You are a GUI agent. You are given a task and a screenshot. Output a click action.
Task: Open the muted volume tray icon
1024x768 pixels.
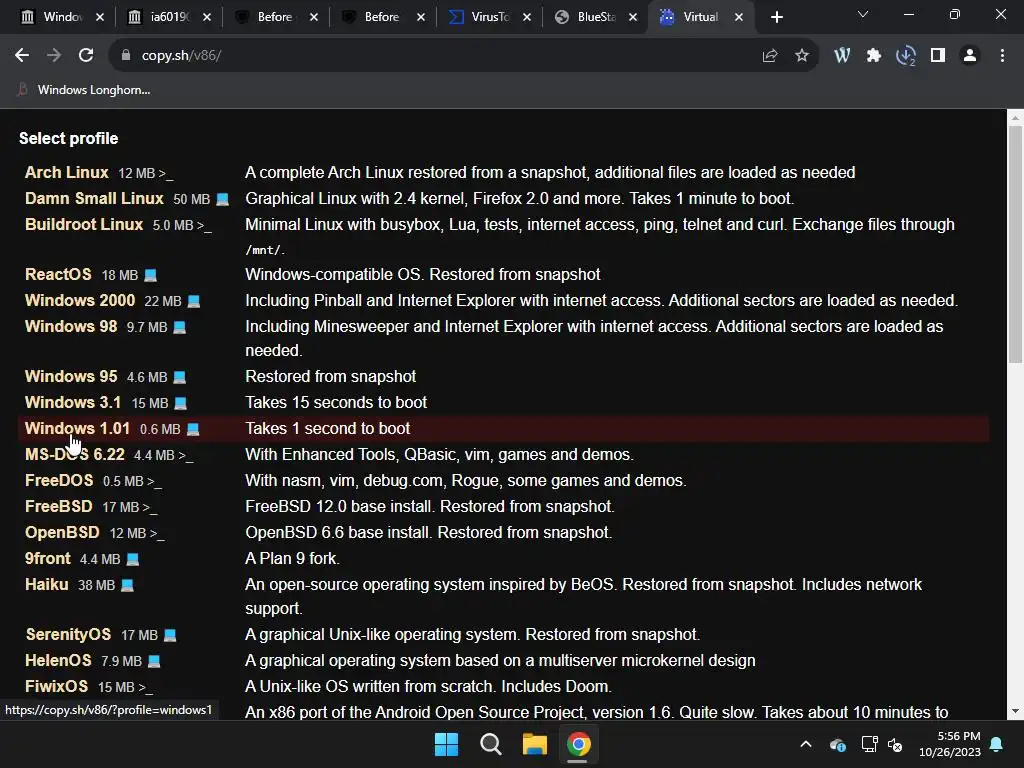(895, 744)
